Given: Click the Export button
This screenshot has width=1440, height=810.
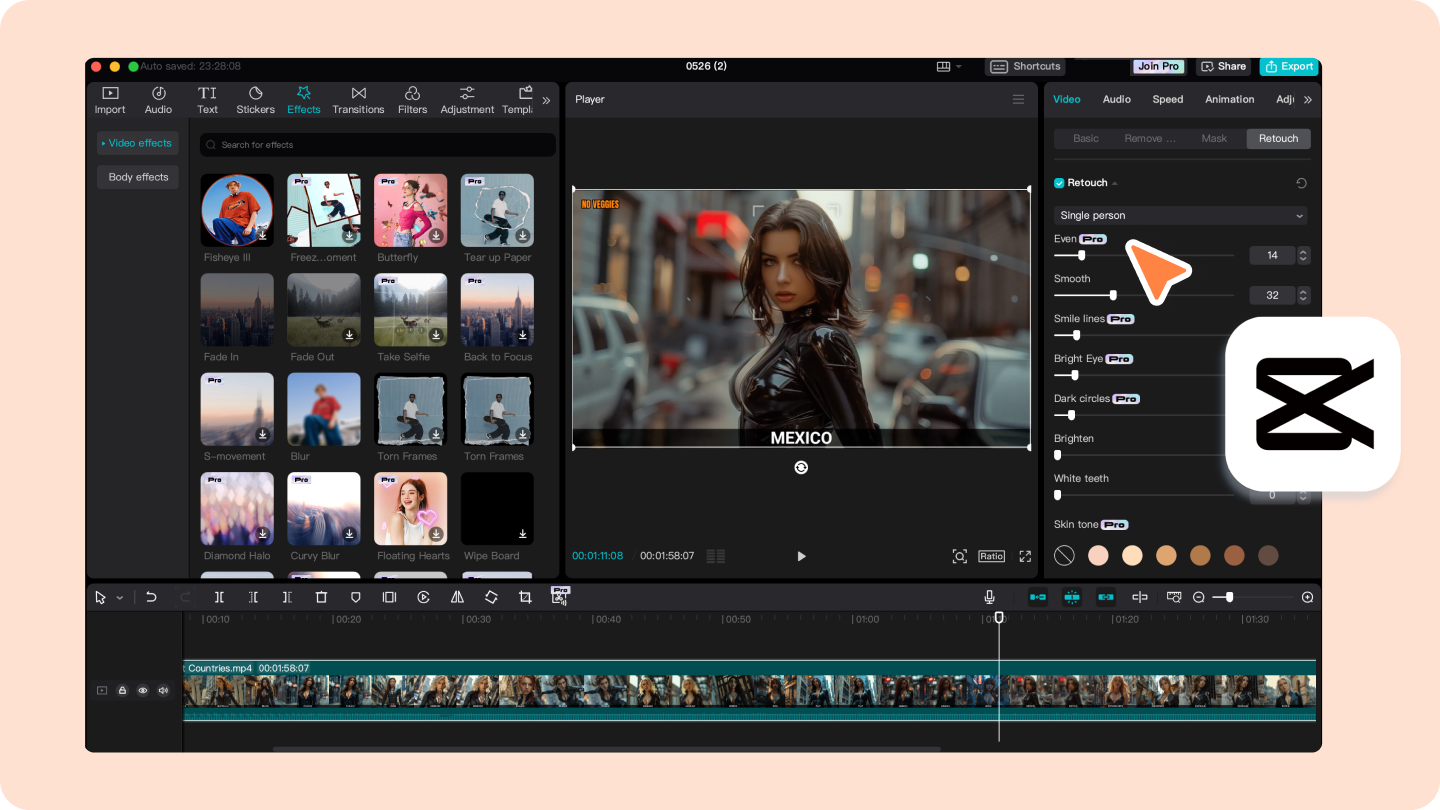Looking at the screenshot, I should coord(1288,66).
